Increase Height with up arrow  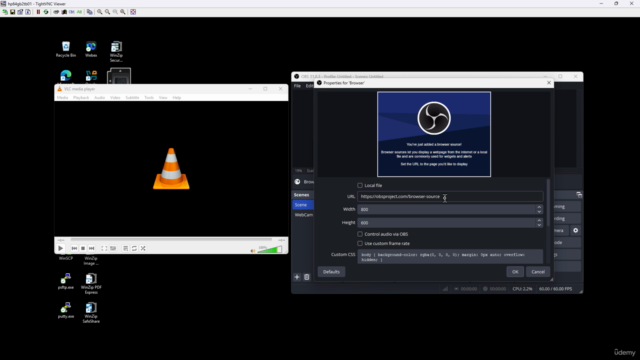click(x=539, y=220)
